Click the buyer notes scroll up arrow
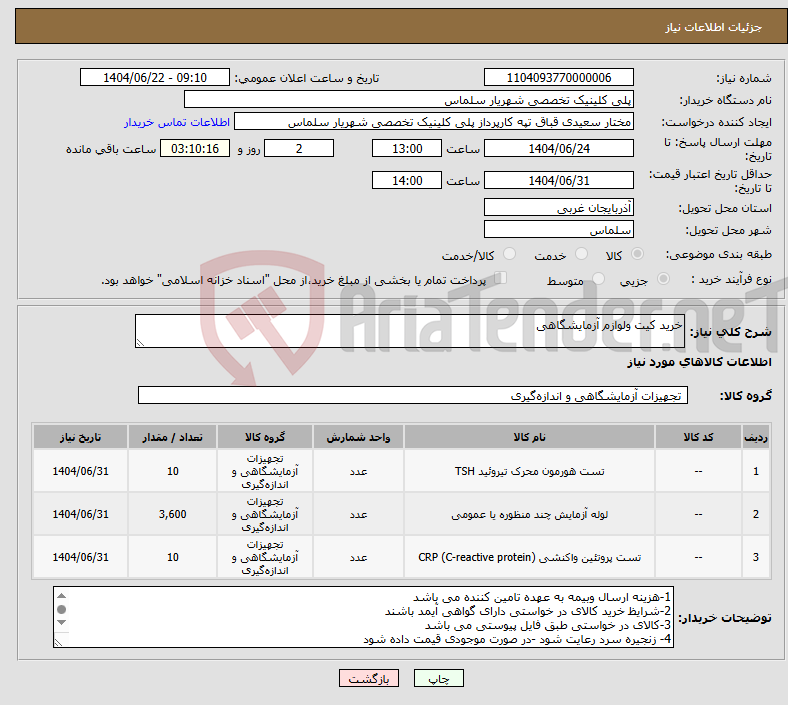Image resolution: width=788 pixels, height=705 pixels. 61,595
